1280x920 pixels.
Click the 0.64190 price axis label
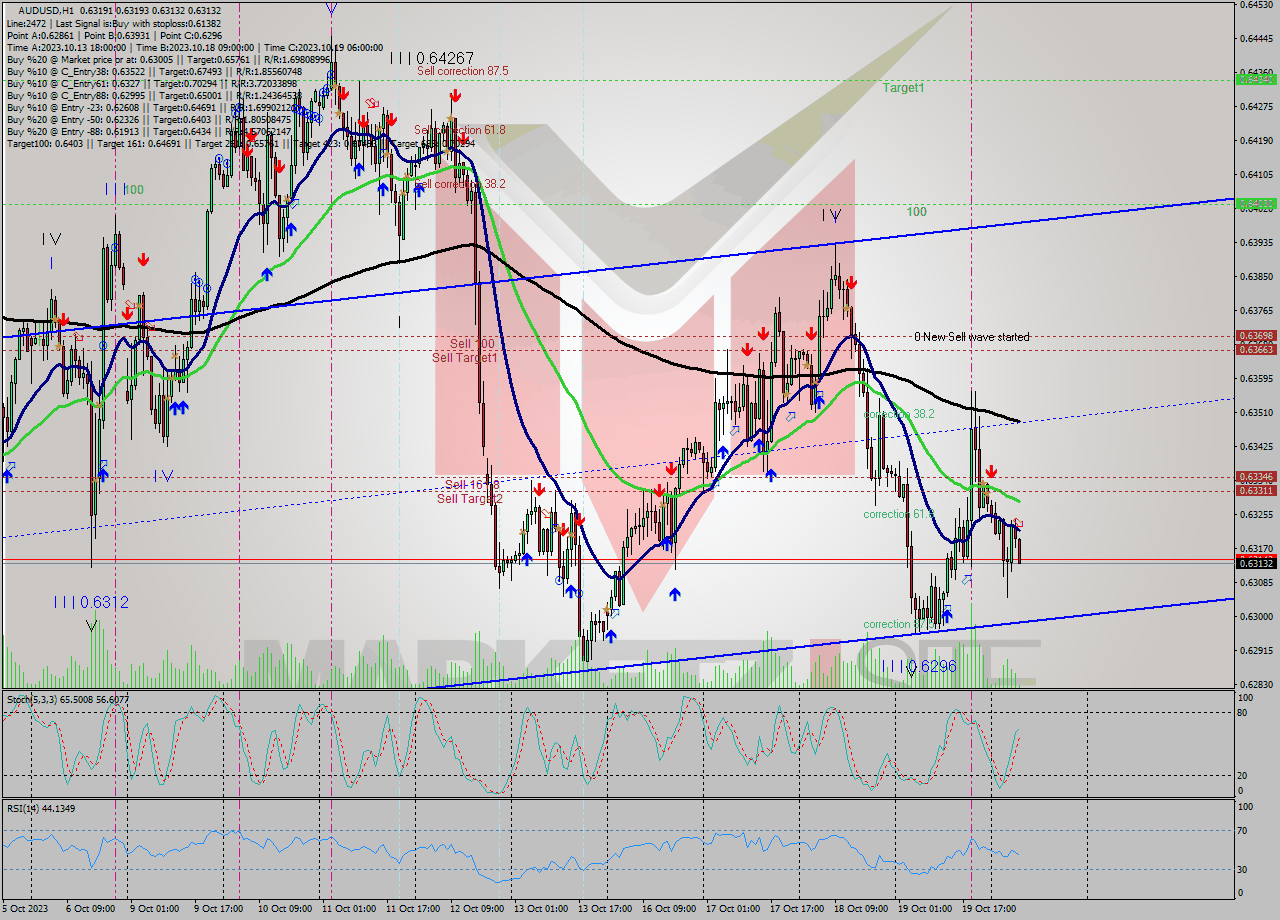click(x=1256, y=140)
